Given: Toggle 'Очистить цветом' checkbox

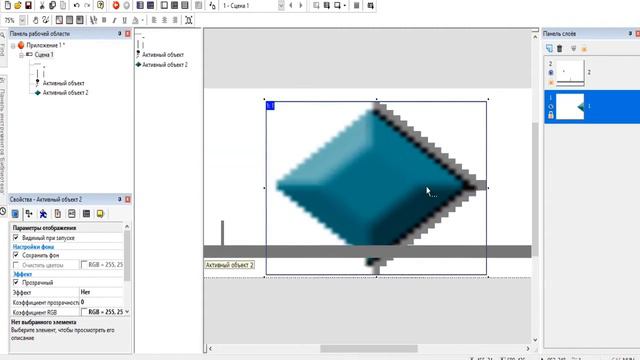Looking at the screenshot, I should 16,265.
